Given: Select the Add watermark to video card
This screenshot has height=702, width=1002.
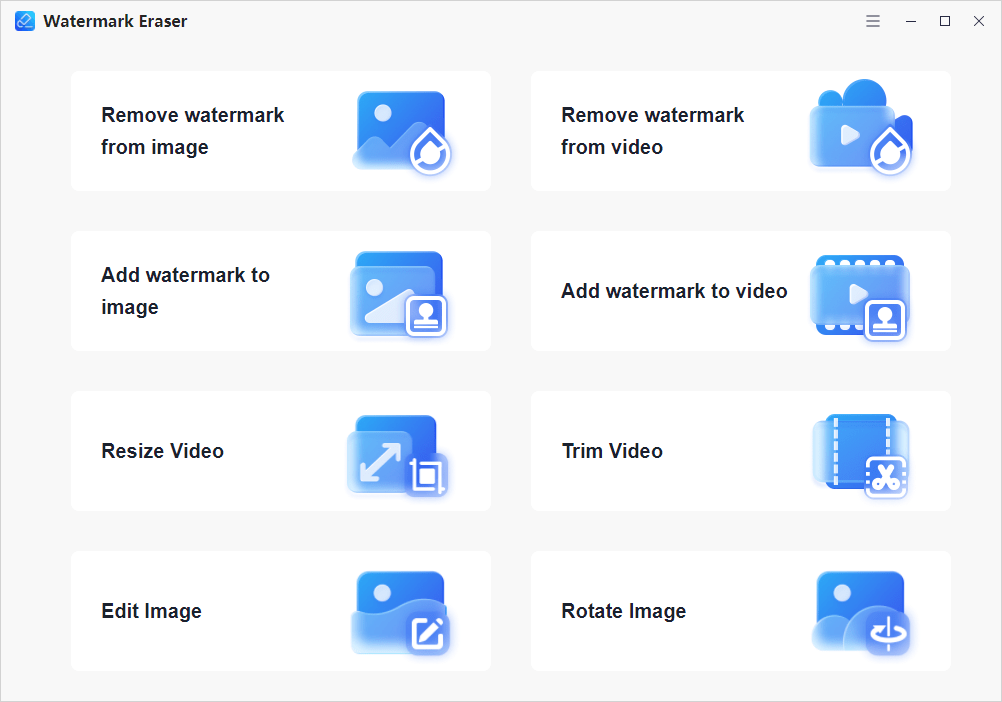Looking at the screenshot, I should [740, 291].
